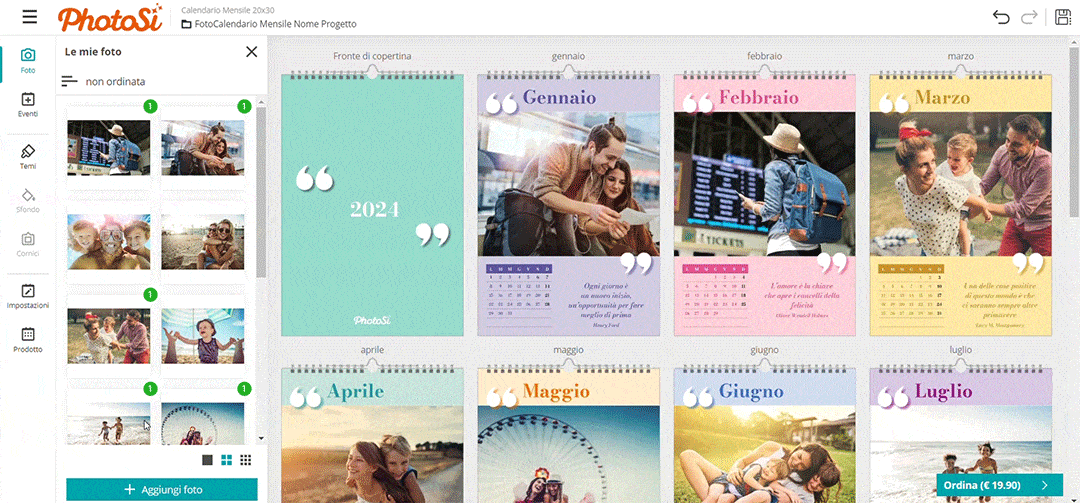This screenshot has width=1080, height=503.
Task: Open the Foto sidebar tab
Action: [28, 61]
